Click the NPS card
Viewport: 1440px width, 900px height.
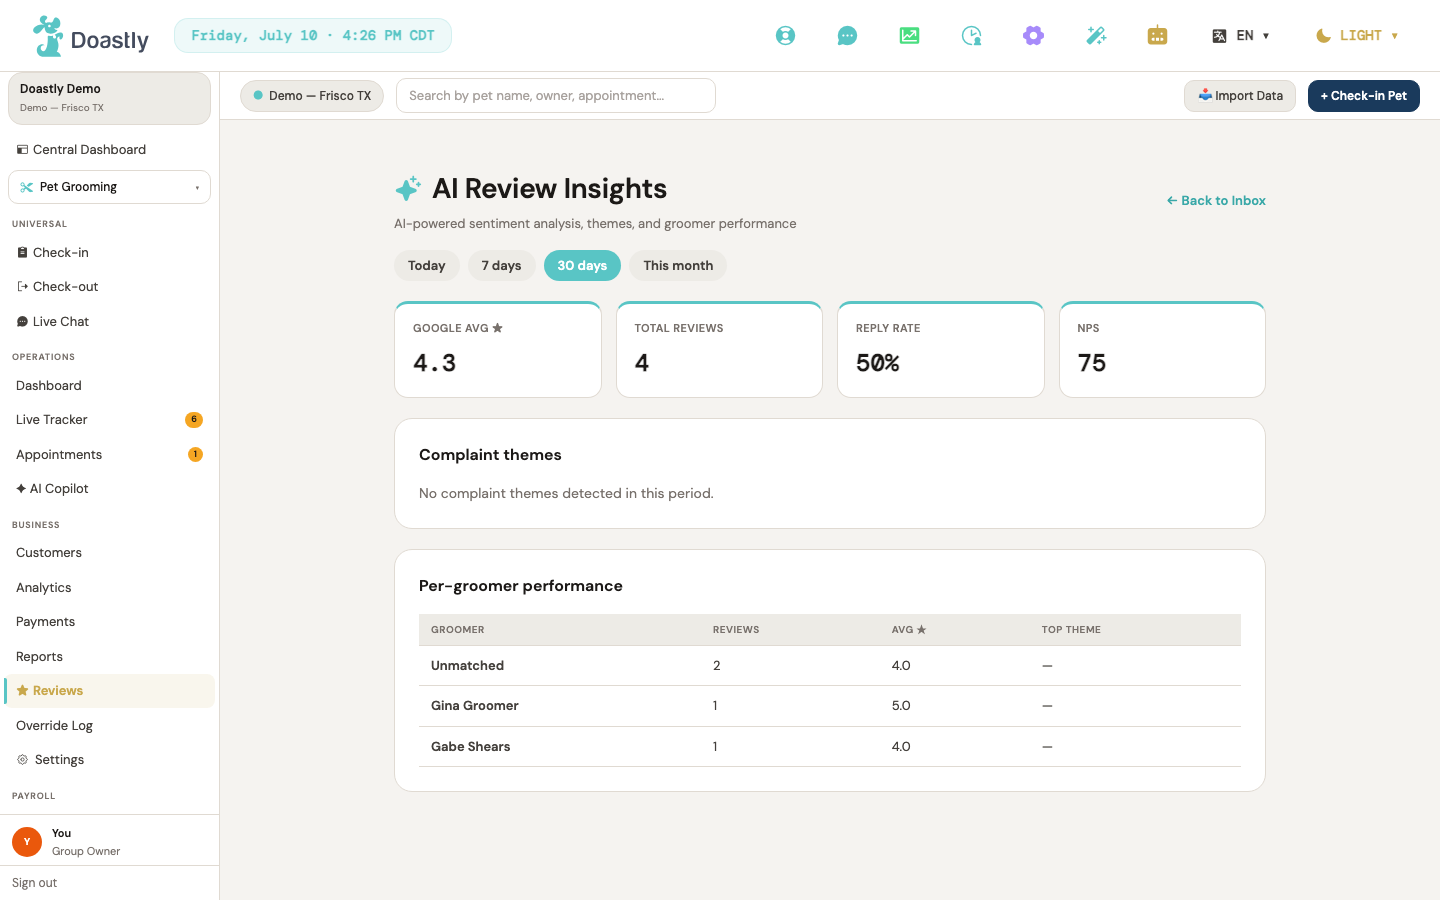tap(1162, 350)
